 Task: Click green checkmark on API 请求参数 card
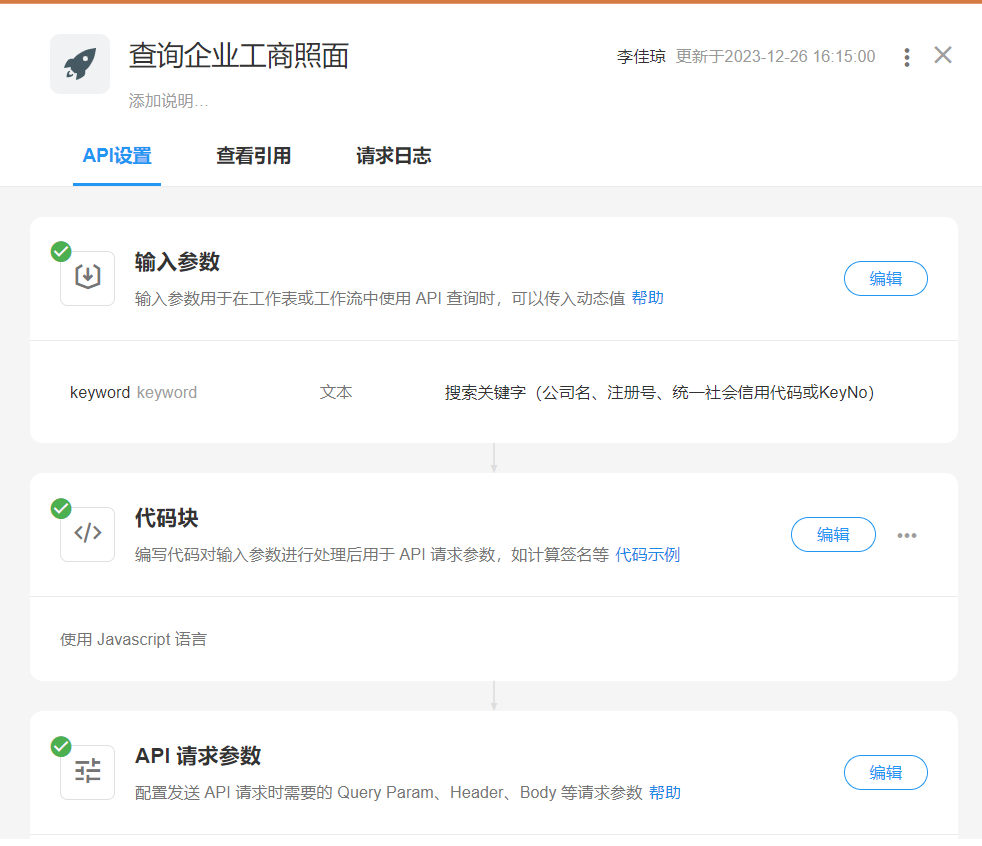[61, 746]
